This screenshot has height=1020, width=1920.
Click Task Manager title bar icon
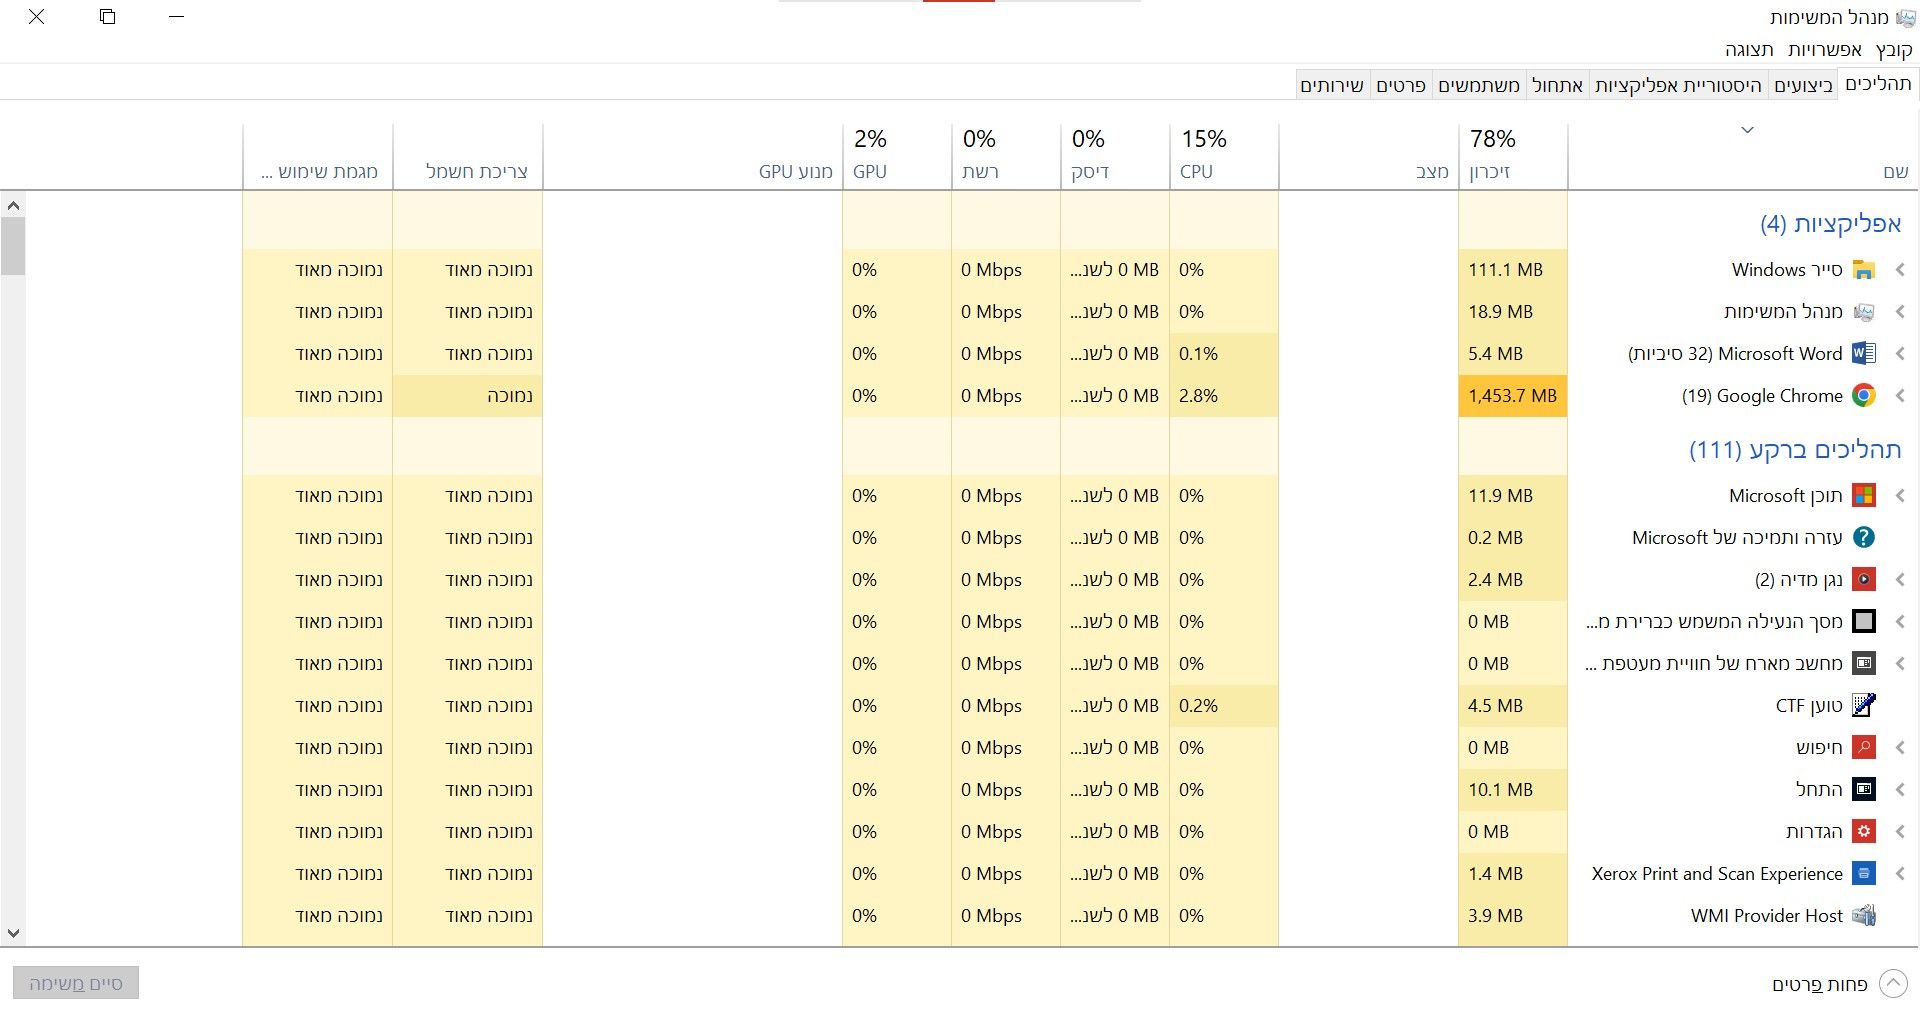1906,17
